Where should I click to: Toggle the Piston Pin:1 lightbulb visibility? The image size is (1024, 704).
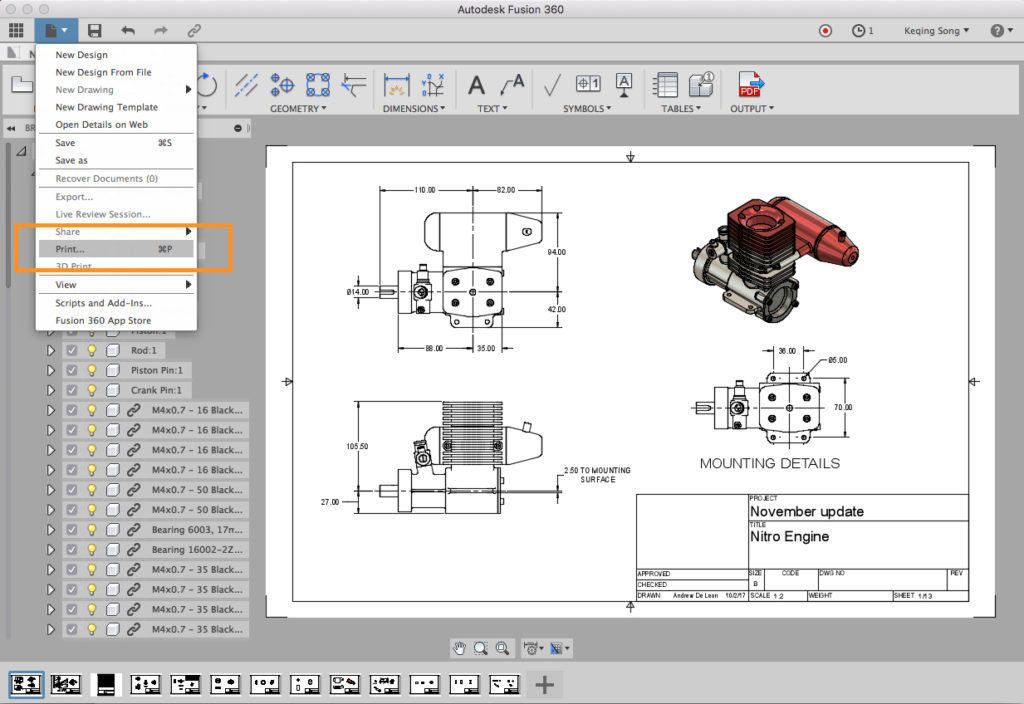tap(92, 370)
